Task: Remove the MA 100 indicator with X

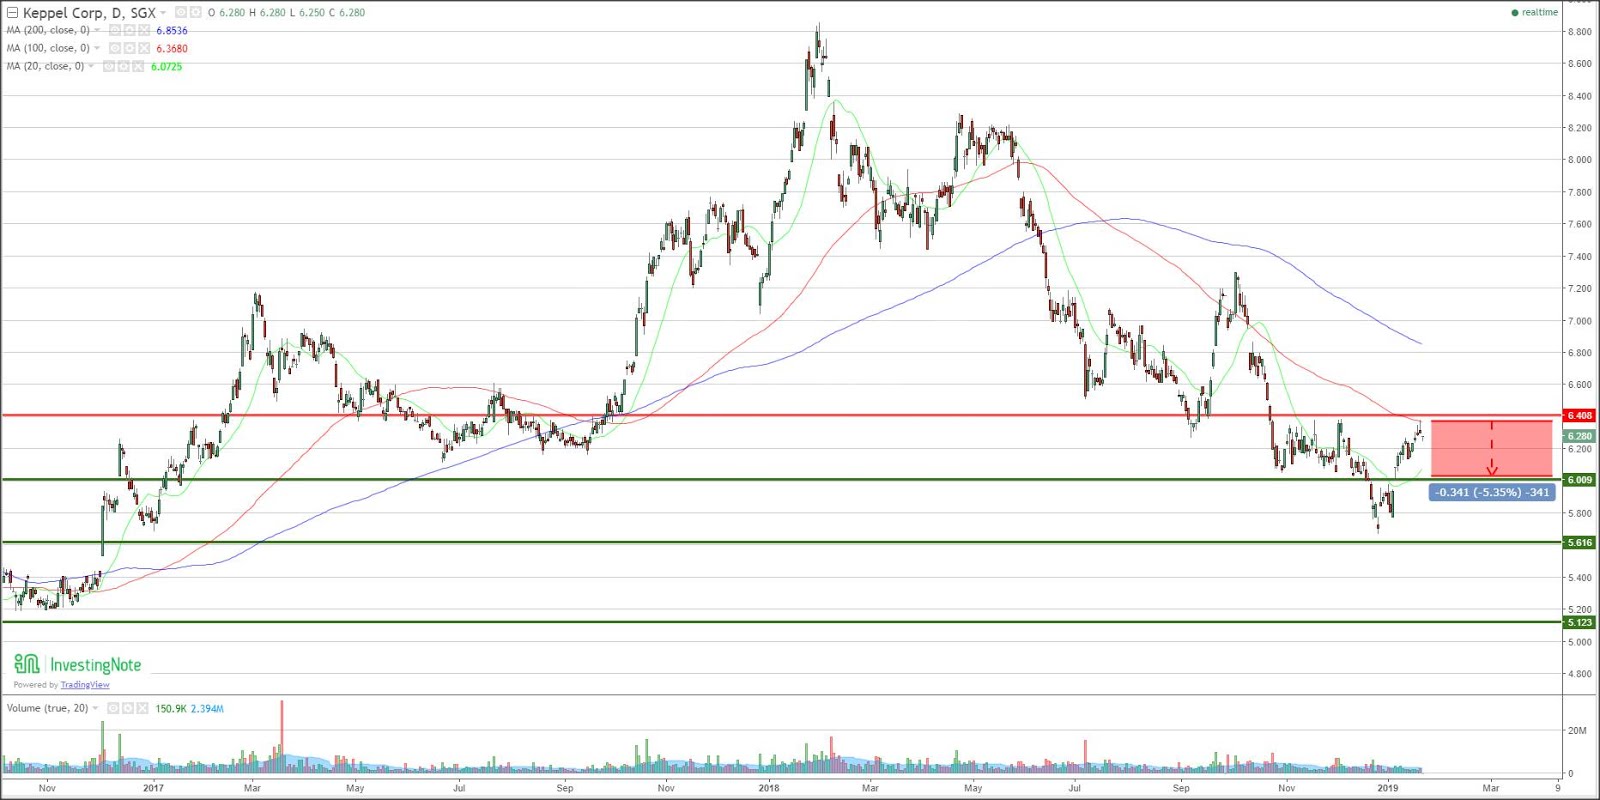Action: point(144,48)
